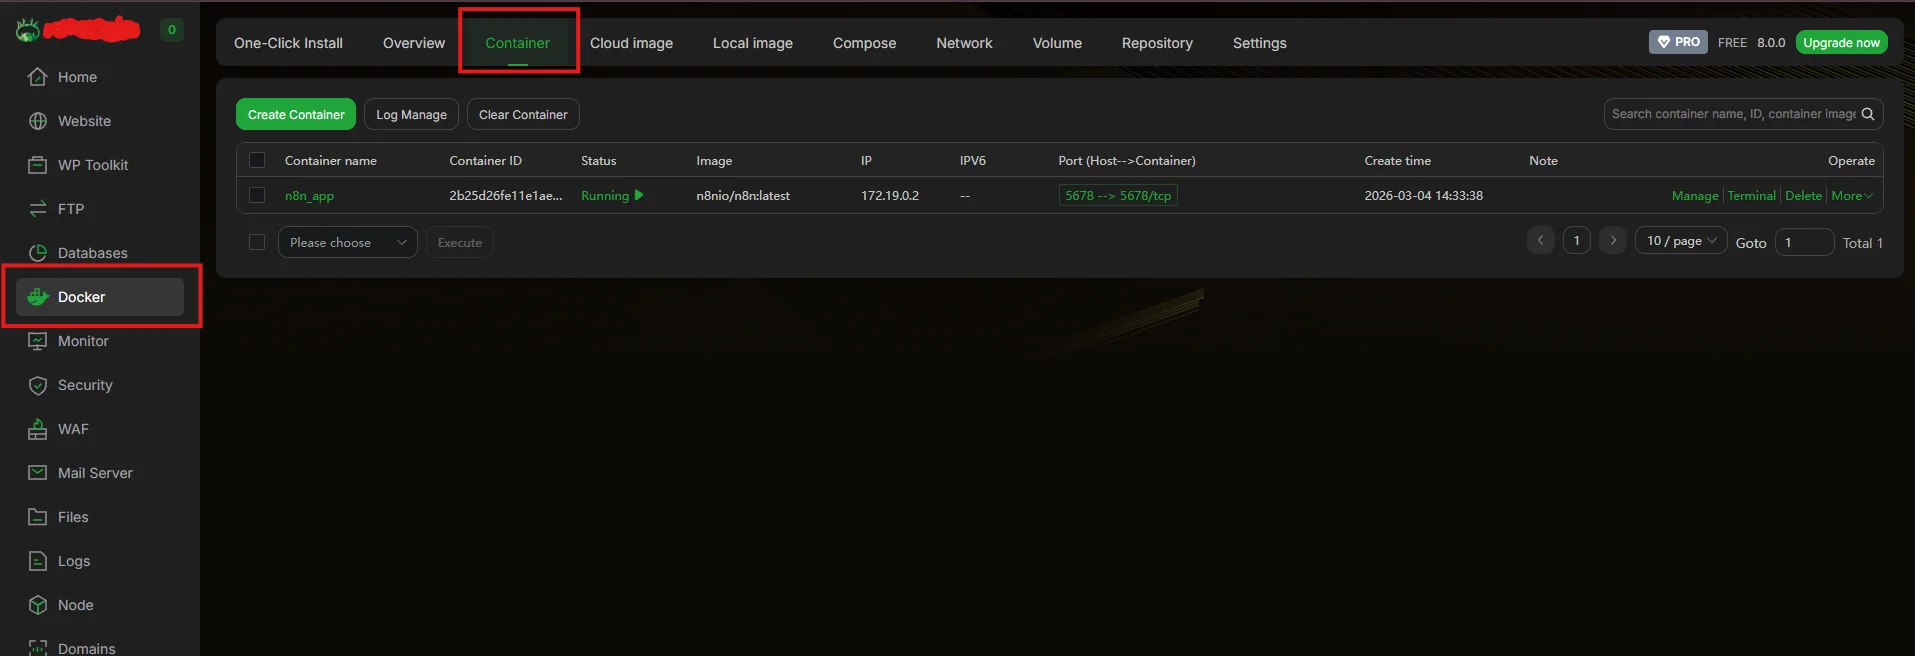Click the PRO diamond badge
Screen dimensions: 1915x656
pos(1677,42)
